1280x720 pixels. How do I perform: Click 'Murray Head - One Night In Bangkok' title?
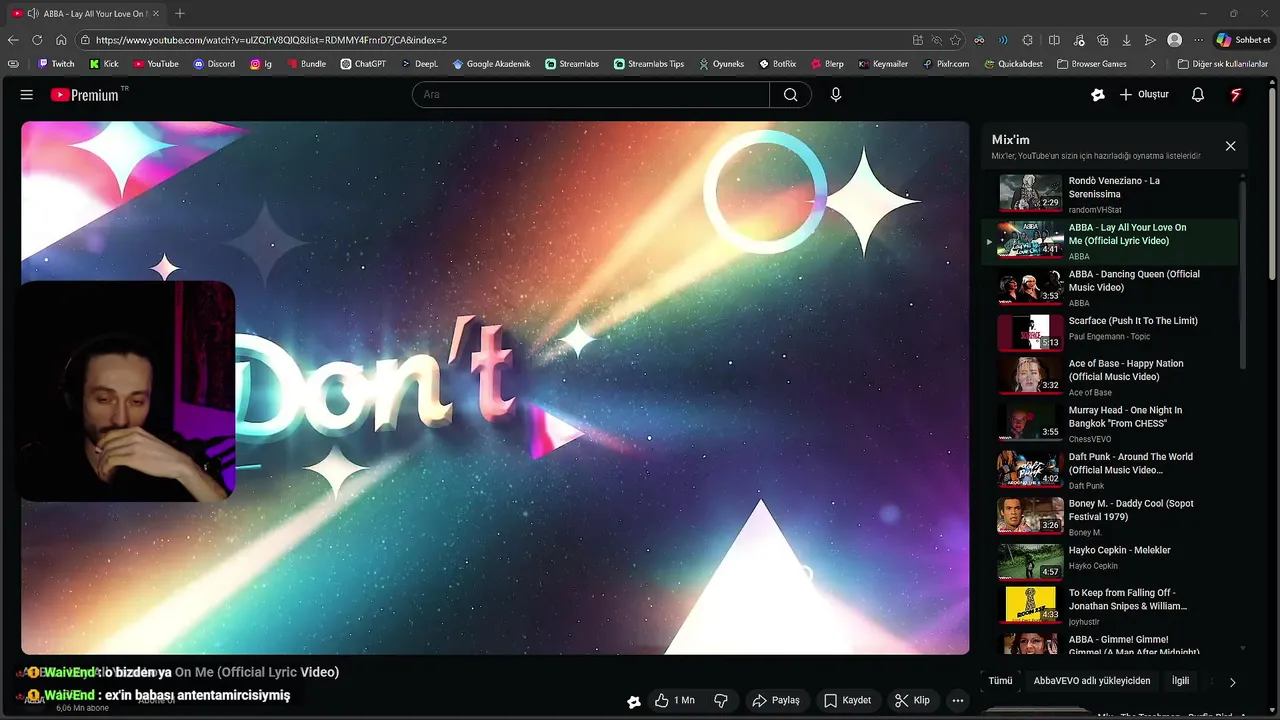(x=1125, y=417)
